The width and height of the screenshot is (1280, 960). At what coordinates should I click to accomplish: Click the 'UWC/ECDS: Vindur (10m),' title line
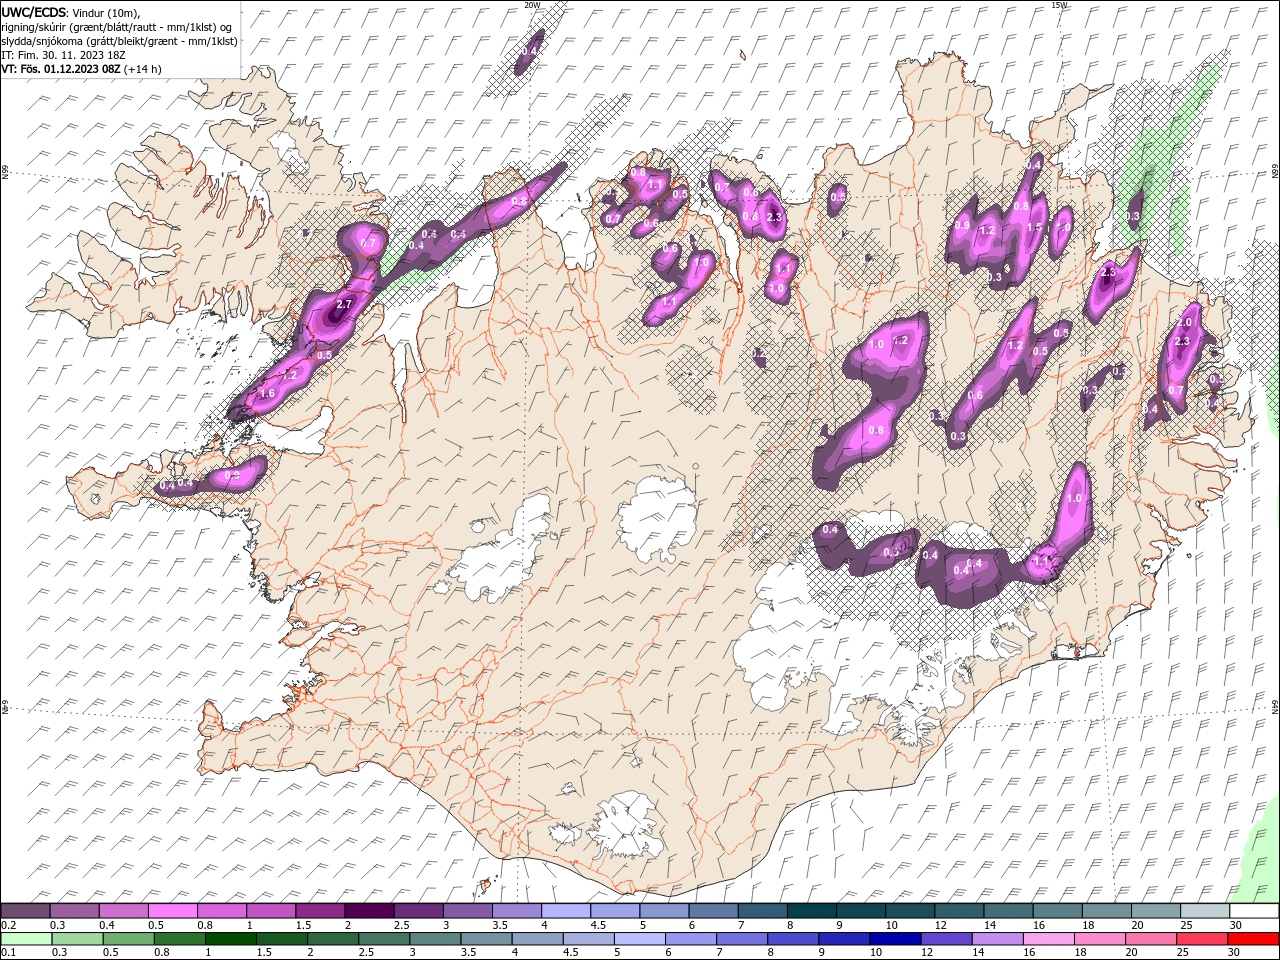(x=71, y=12)
